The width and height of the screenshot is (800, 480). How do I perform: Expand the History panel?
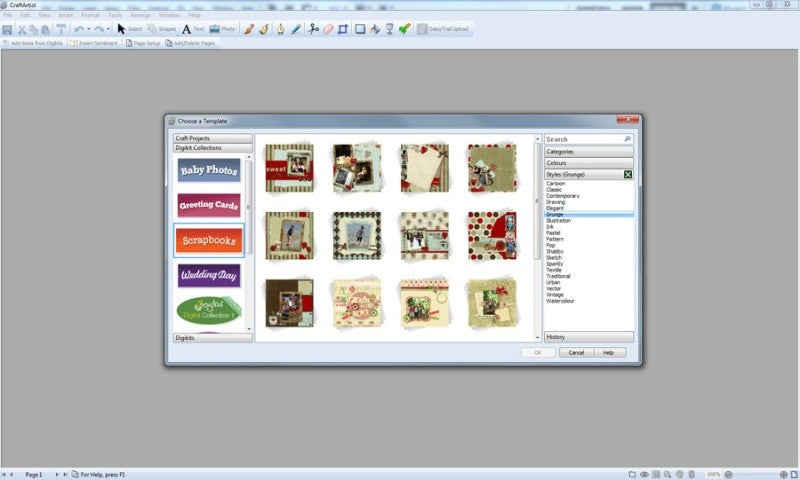coord(589,337)
